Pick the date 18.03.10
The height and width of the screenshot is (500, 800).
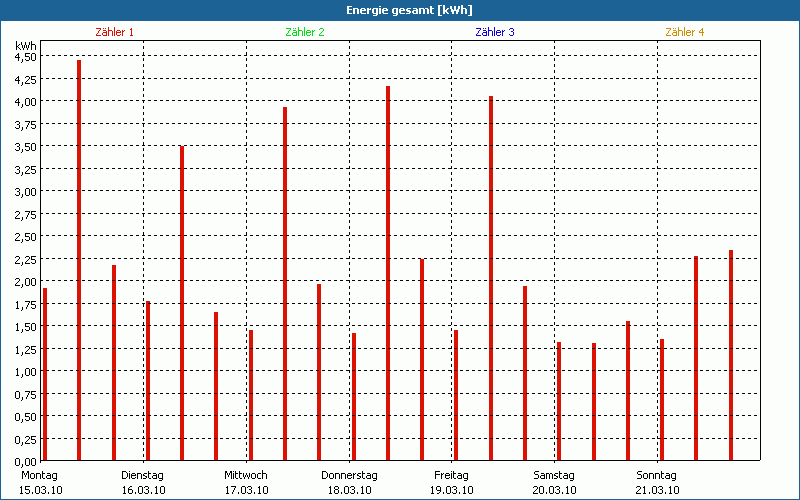[x=349, y=491]
